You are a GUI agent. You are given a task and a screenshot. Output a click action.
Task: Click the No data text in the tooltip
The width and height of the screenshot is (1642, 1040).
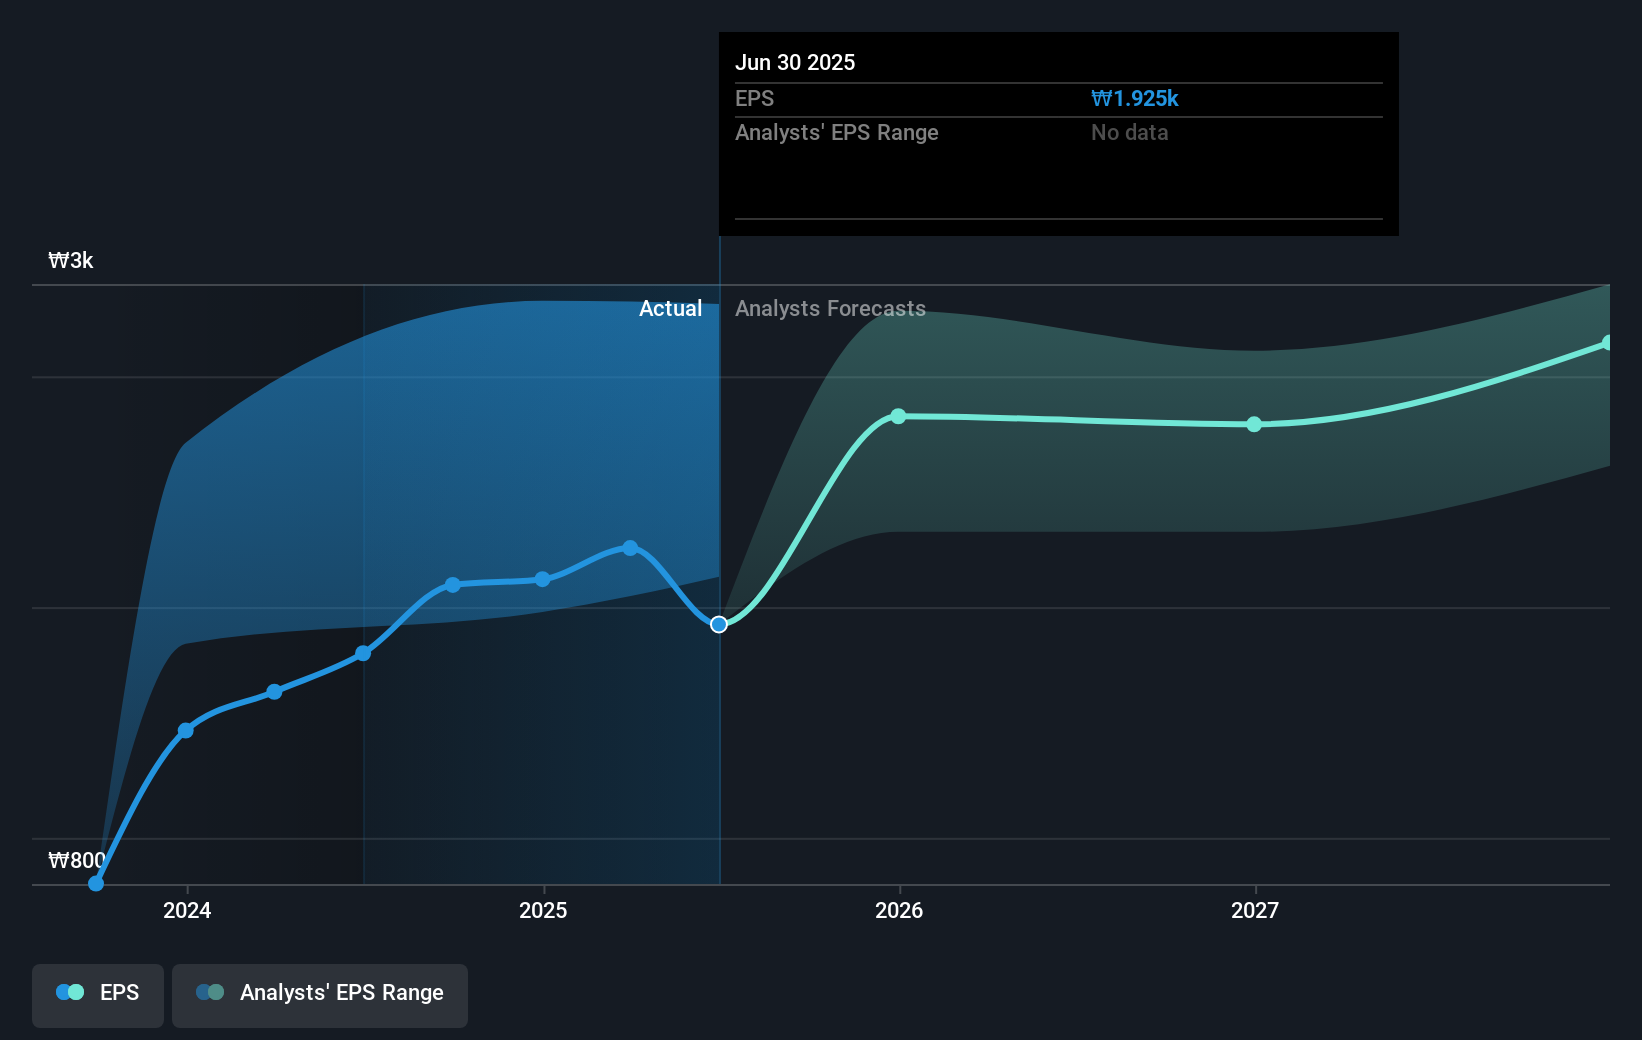coord(1129,132)
